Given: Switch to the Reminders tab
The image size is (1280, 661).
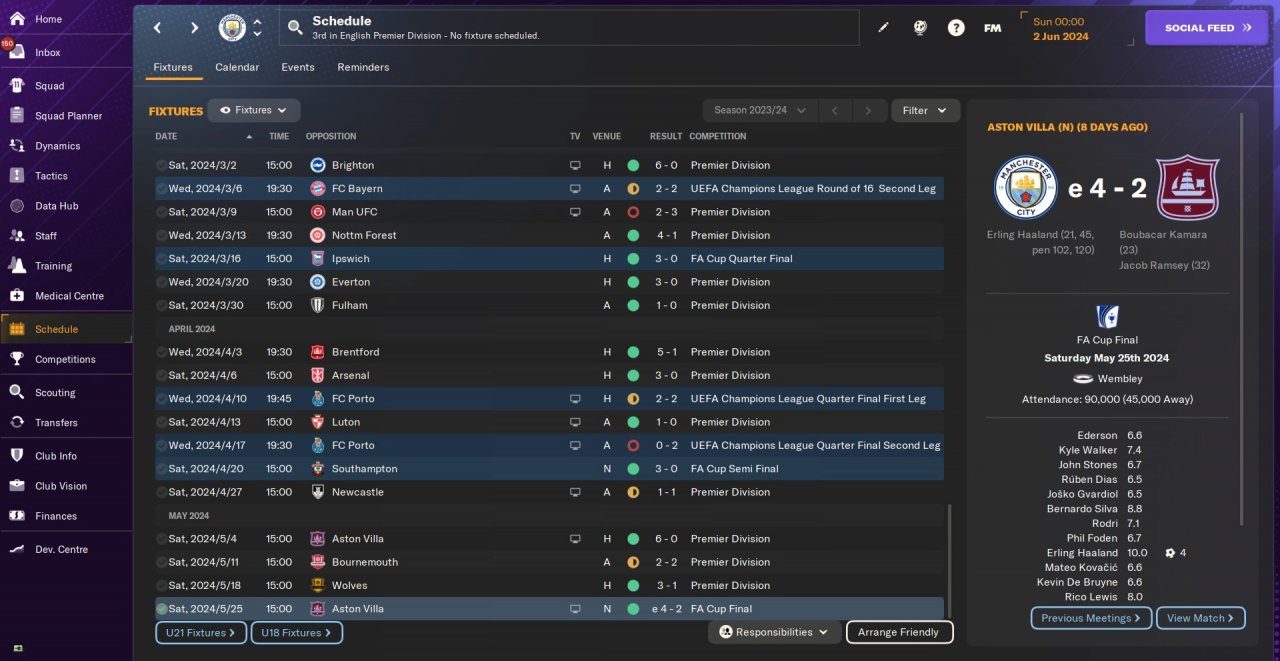Looking at the screenshot, I should click(x=363, y=67).
